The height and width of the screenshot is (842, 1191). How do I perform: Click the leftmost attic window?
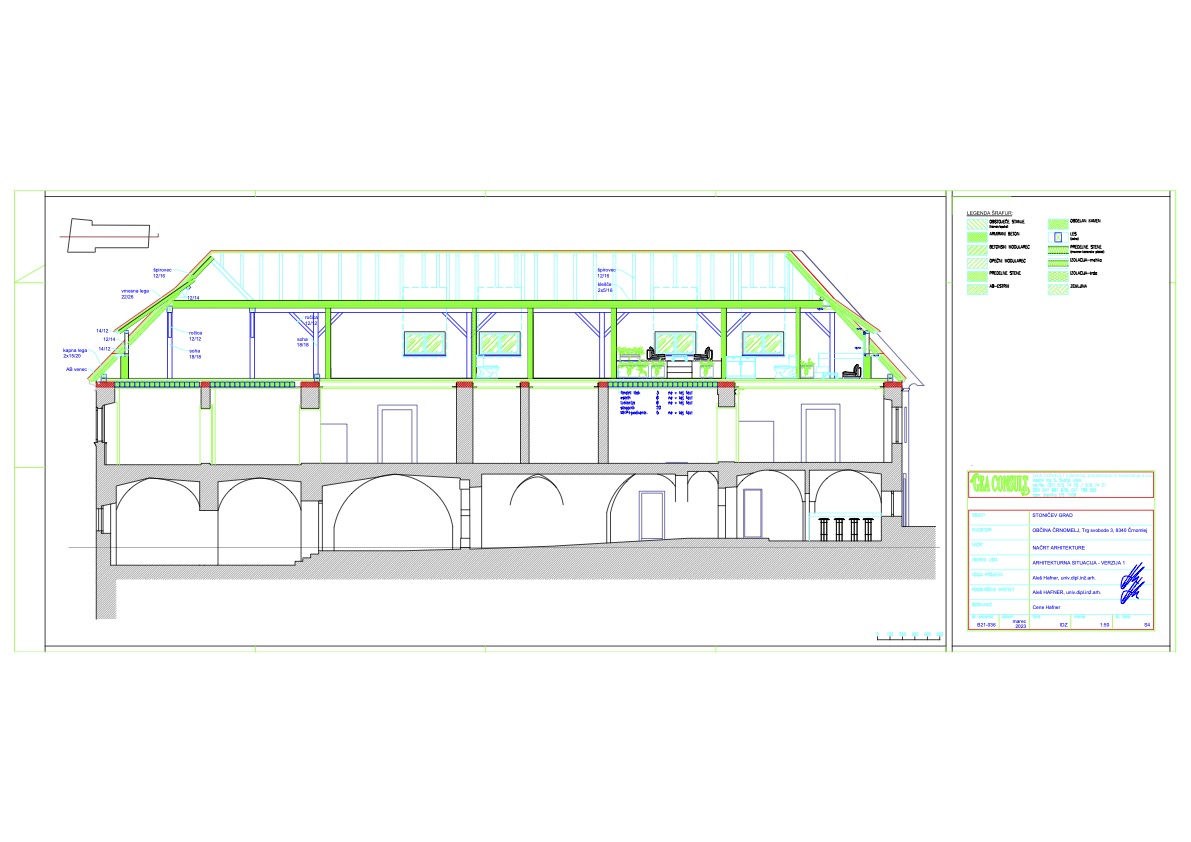(425, 343)
